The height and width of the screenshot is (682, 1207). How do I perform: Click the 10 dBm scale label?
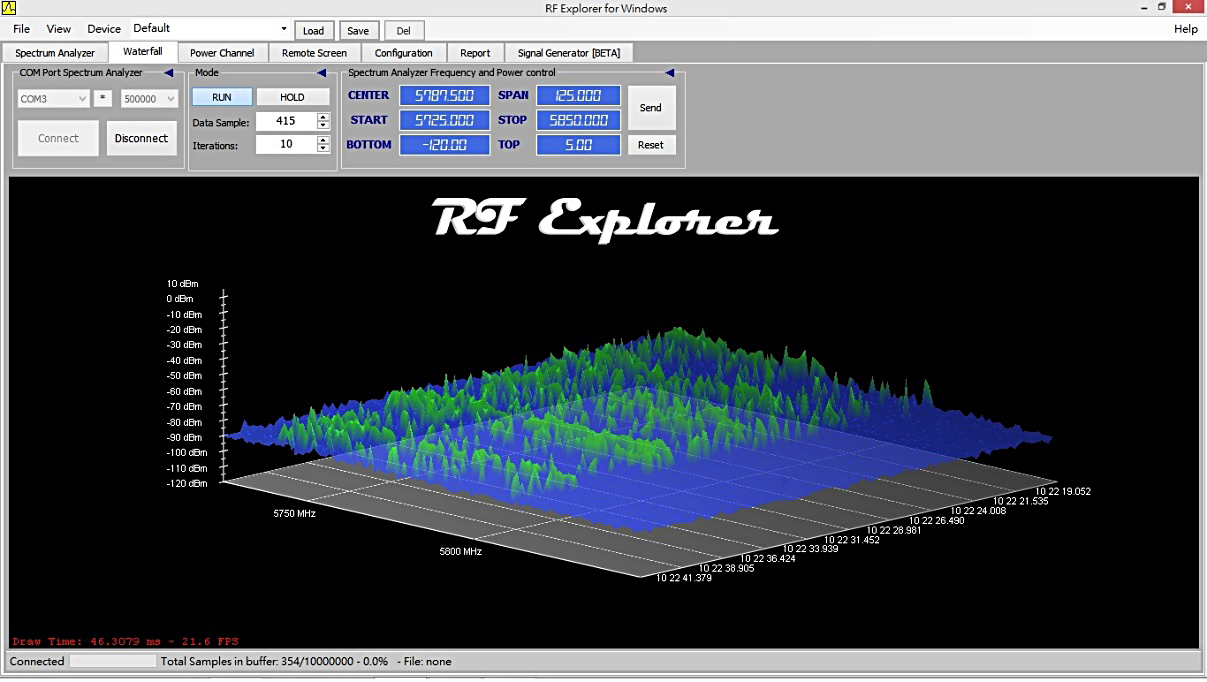[x=183, y=283]
